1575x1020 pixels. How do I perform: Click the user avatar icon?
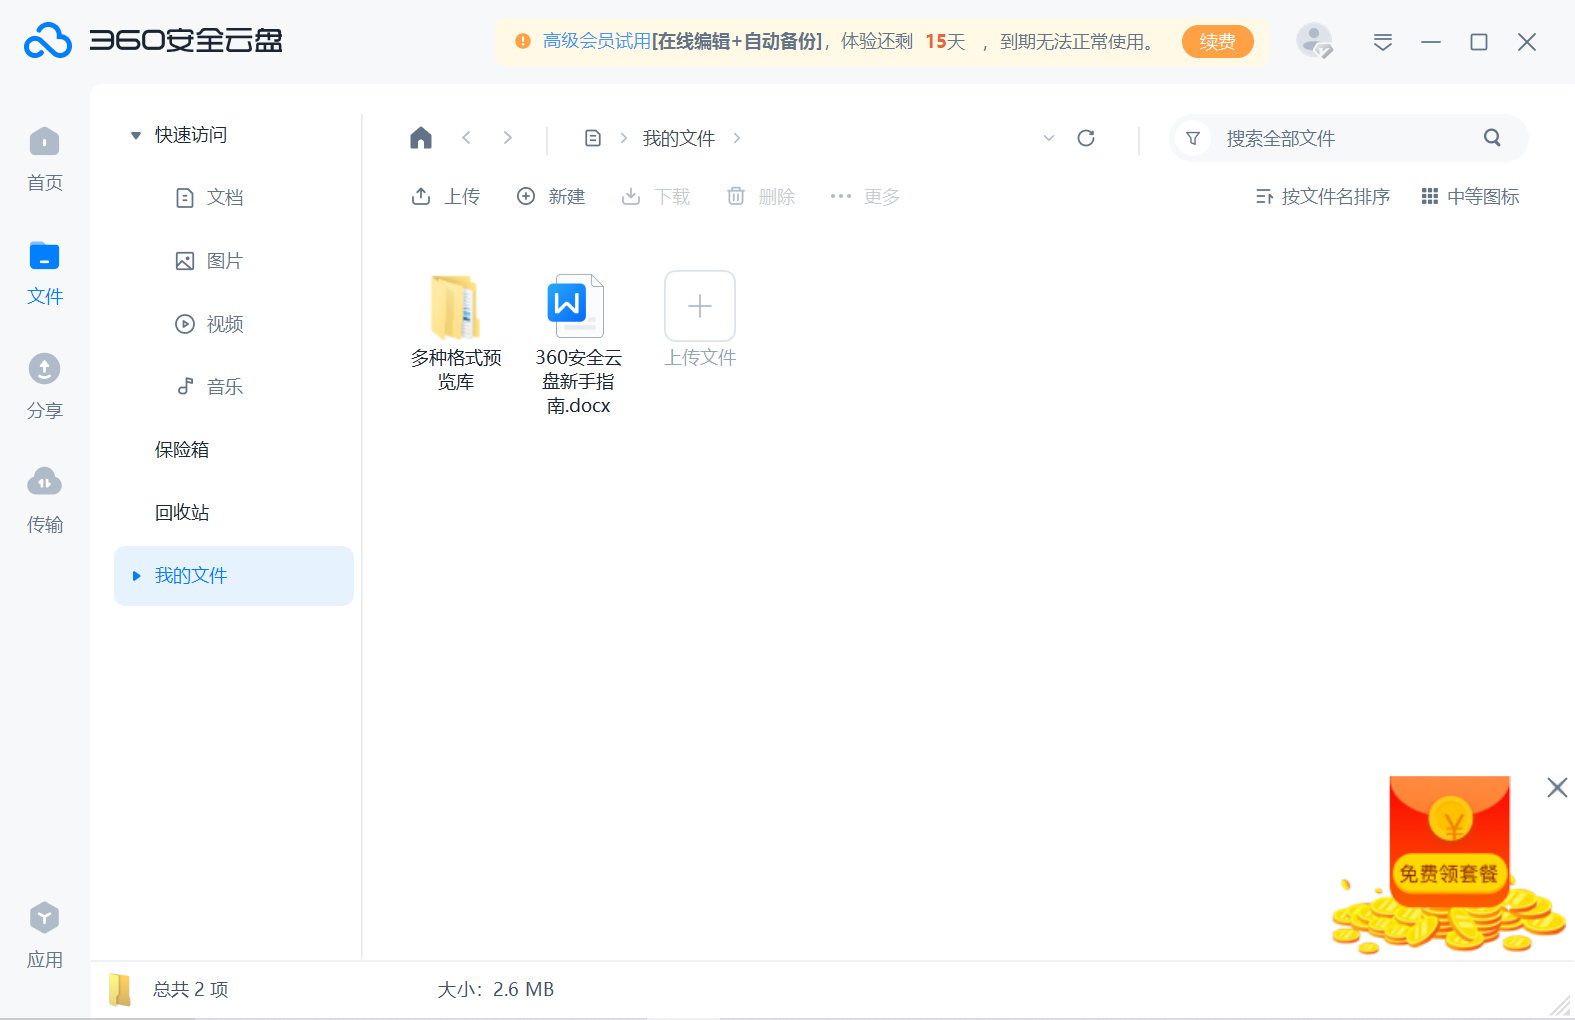point(1314,41)
